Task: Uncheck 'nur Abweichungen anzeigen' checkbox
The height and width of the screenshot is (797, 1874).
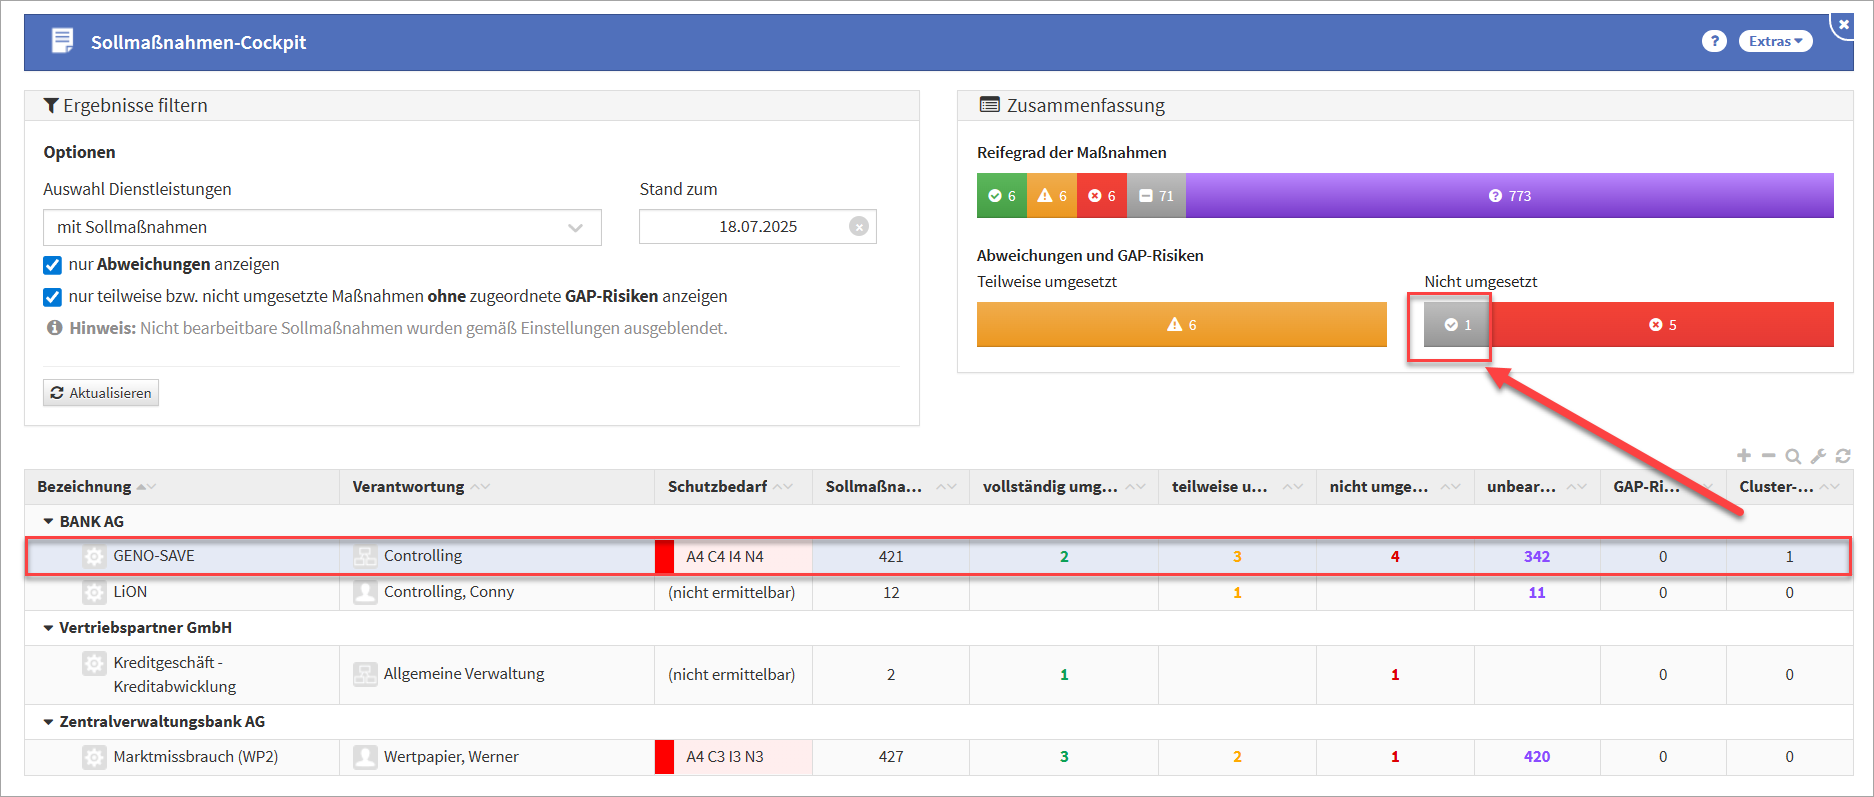Action: (x=53, y=265)
